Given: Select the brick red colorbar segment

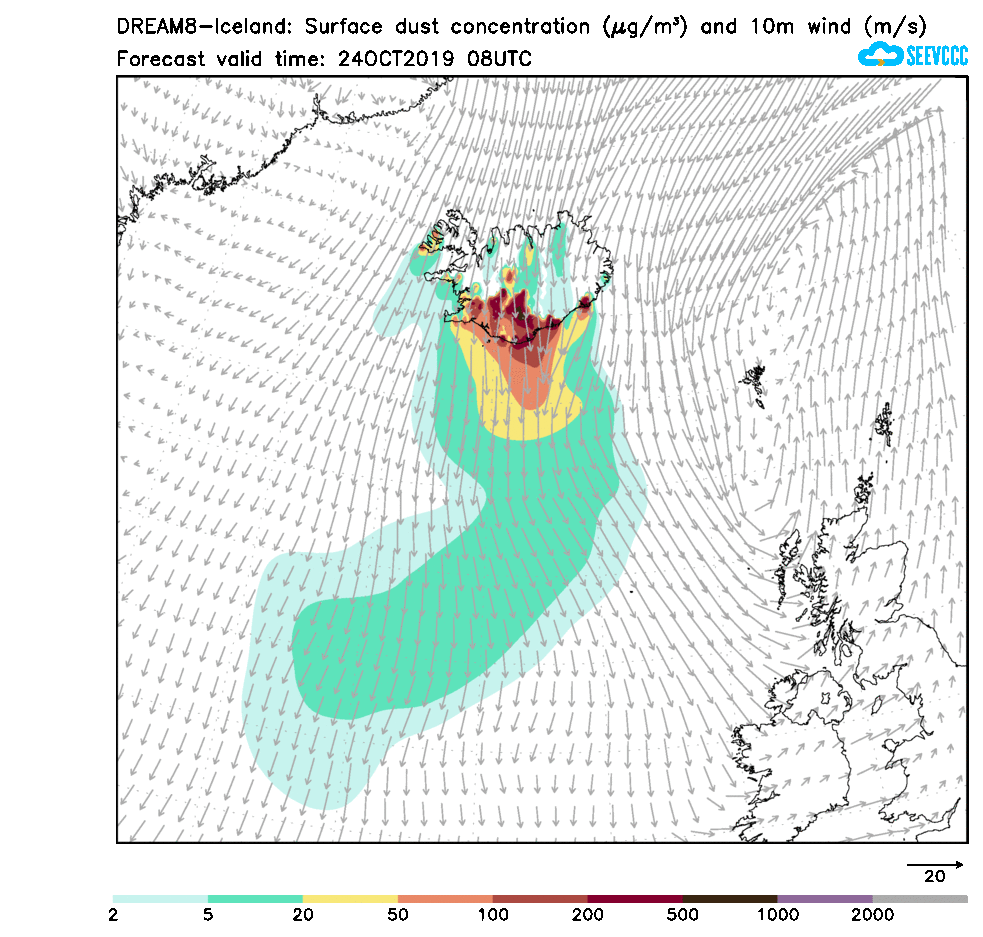Looking at the screenshot, I should pos(540,899).
